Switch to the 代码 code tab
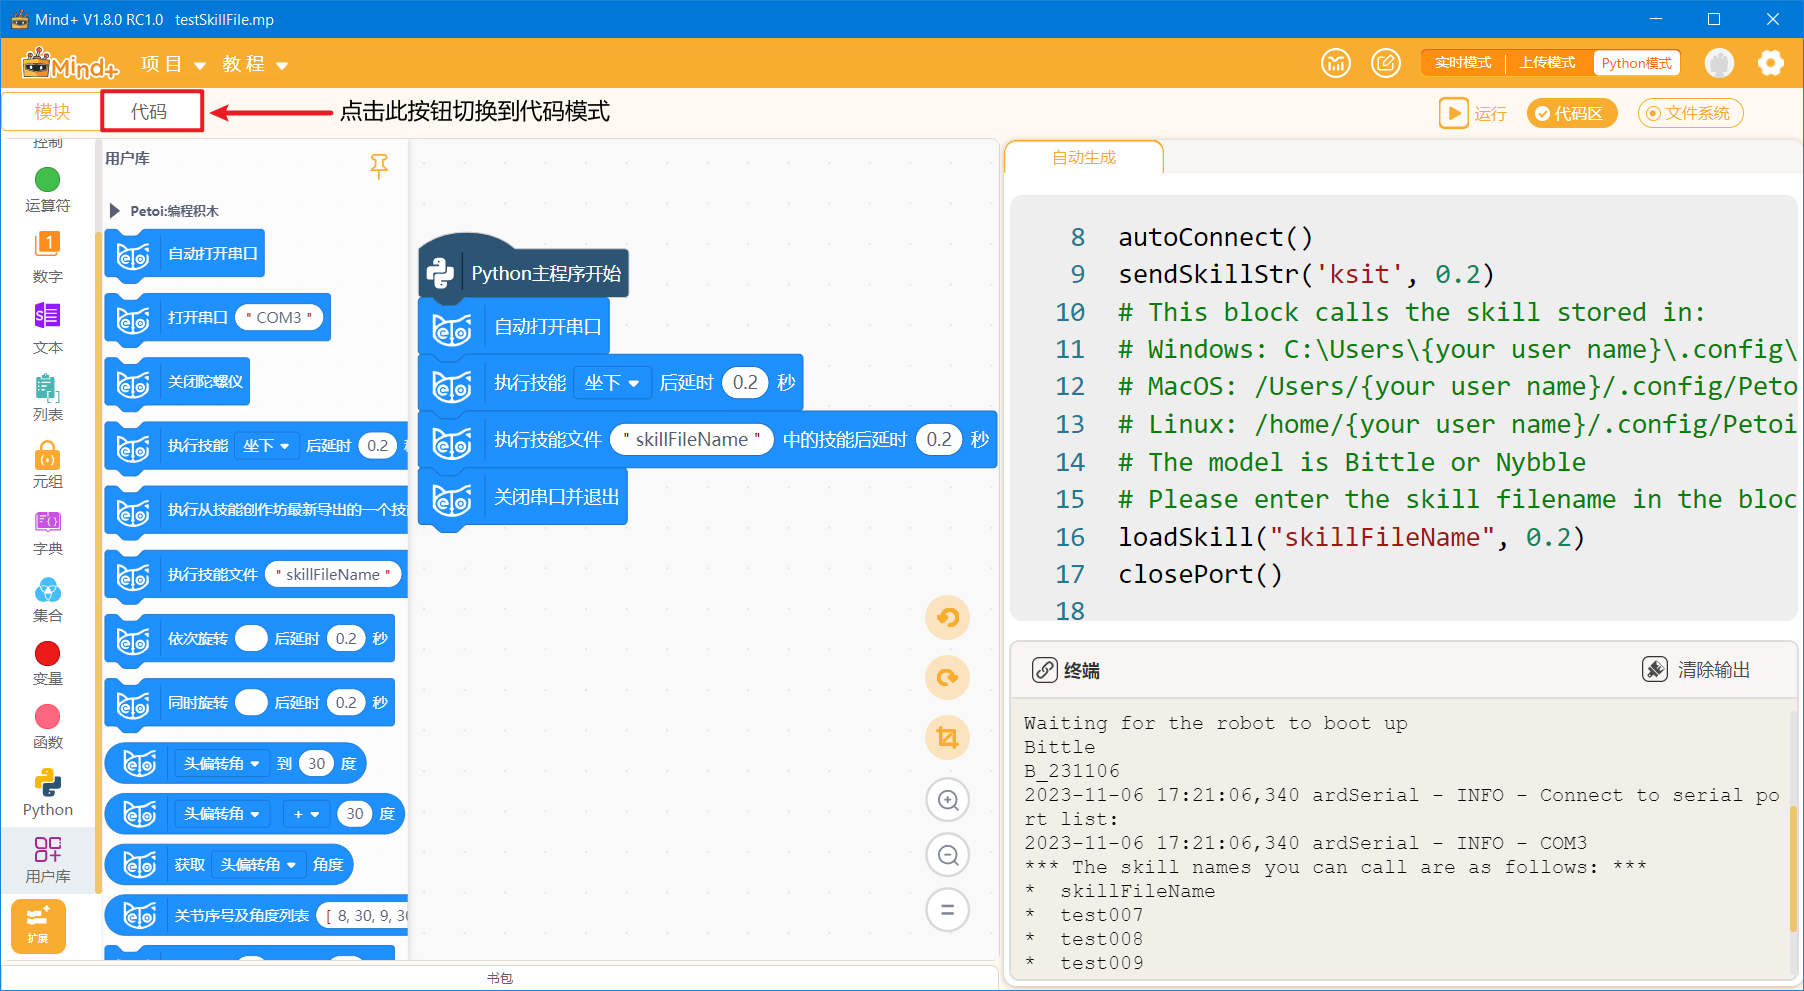The height and width of the screenshot is (991, 1804). [151, 111]
